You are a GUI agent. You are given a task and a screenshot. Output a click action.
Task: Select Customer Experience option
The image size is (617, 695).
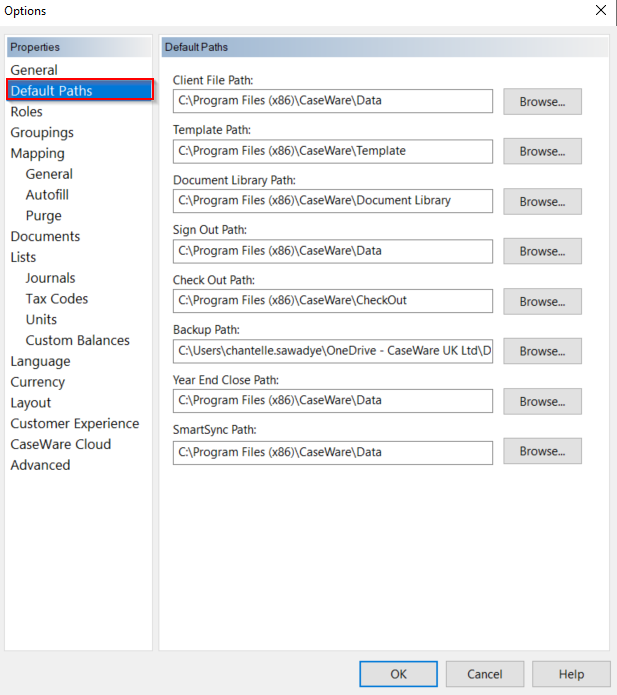(x=75, y=423)
